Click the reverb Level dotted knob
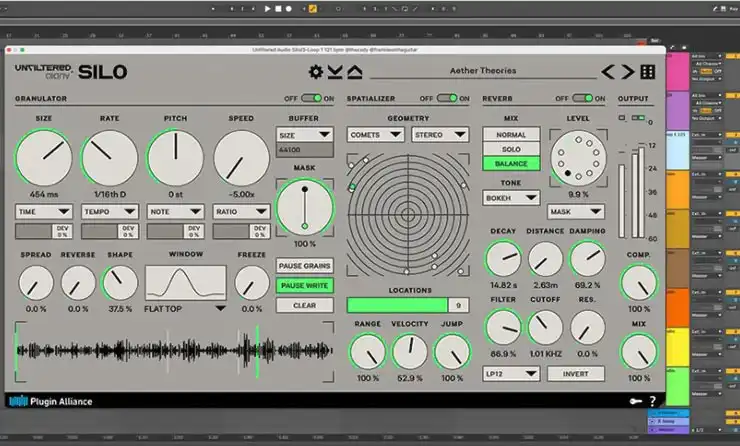740x446 pixels. [578, 158]
